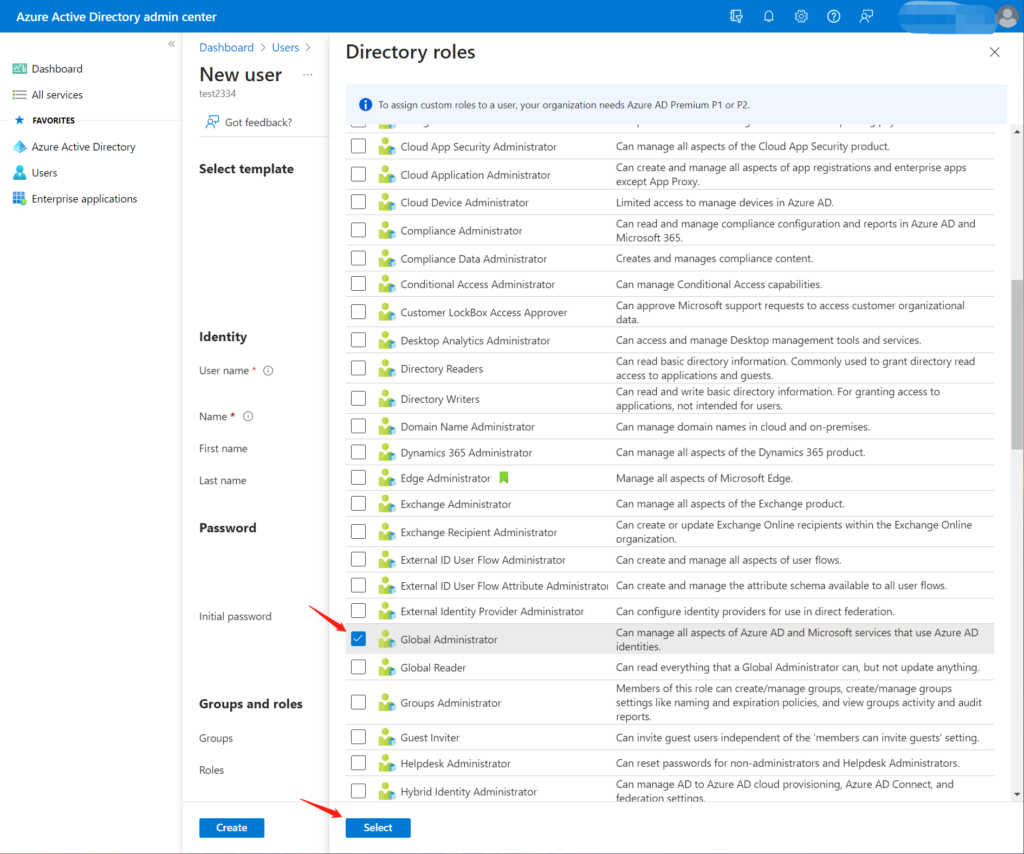The width and height of the screenshot is (1024, 854).
Task: Select the Compliance Data Administrator role name
Action: point(473,259)
